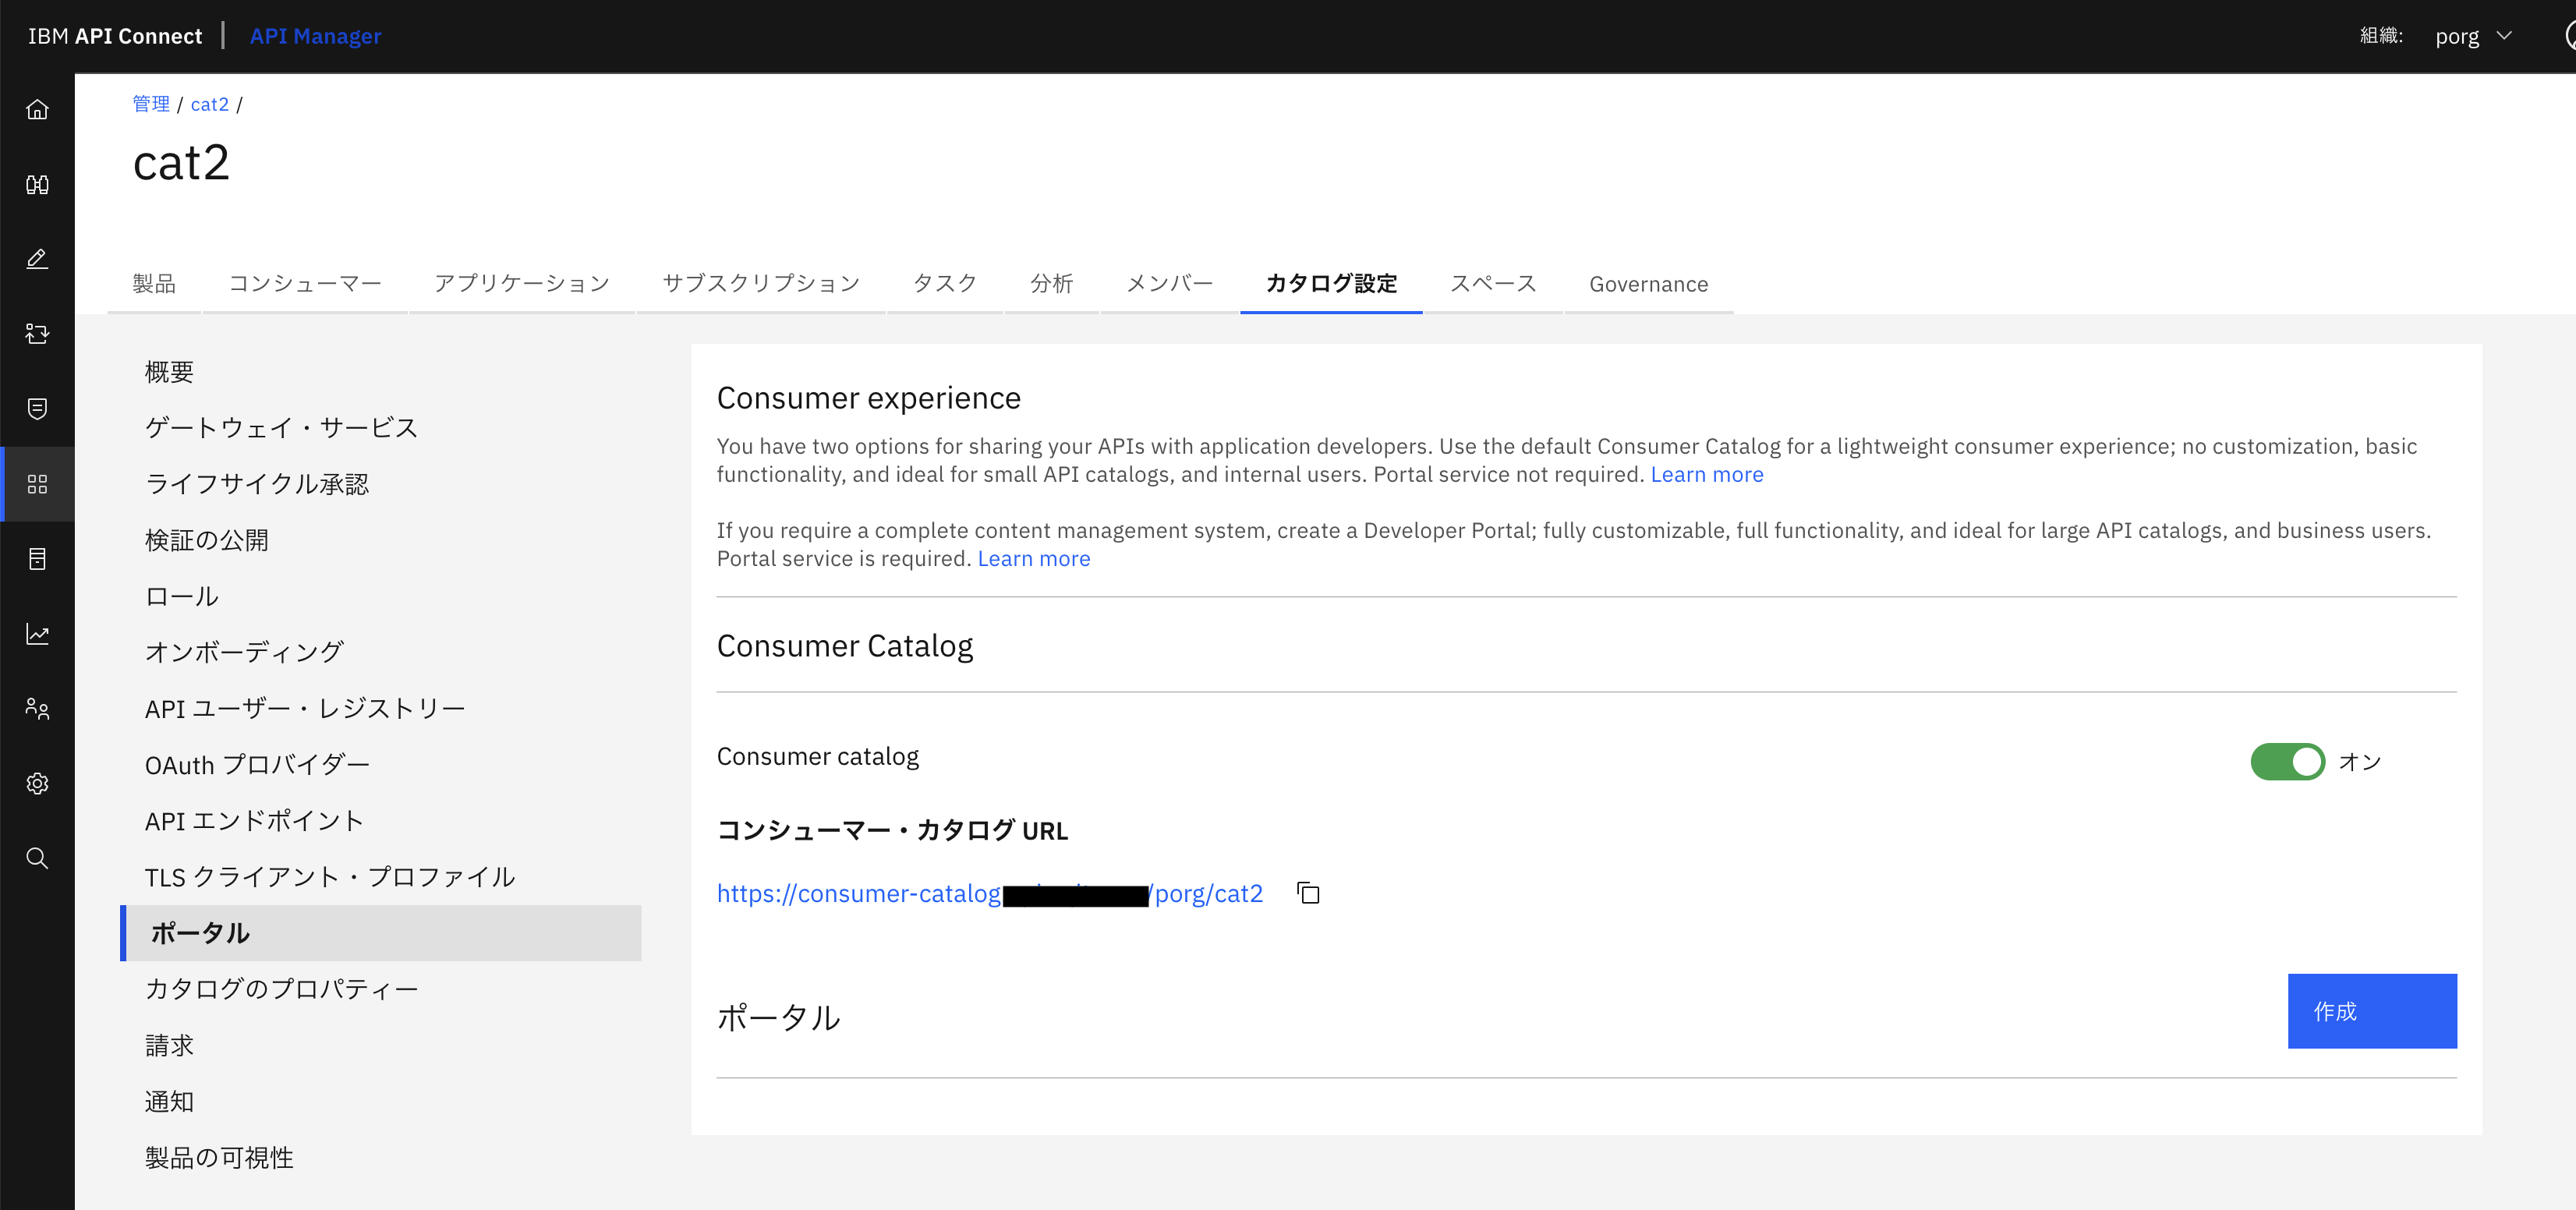
Task: Click the publish/sync sidebar icon
Action: 37,333
